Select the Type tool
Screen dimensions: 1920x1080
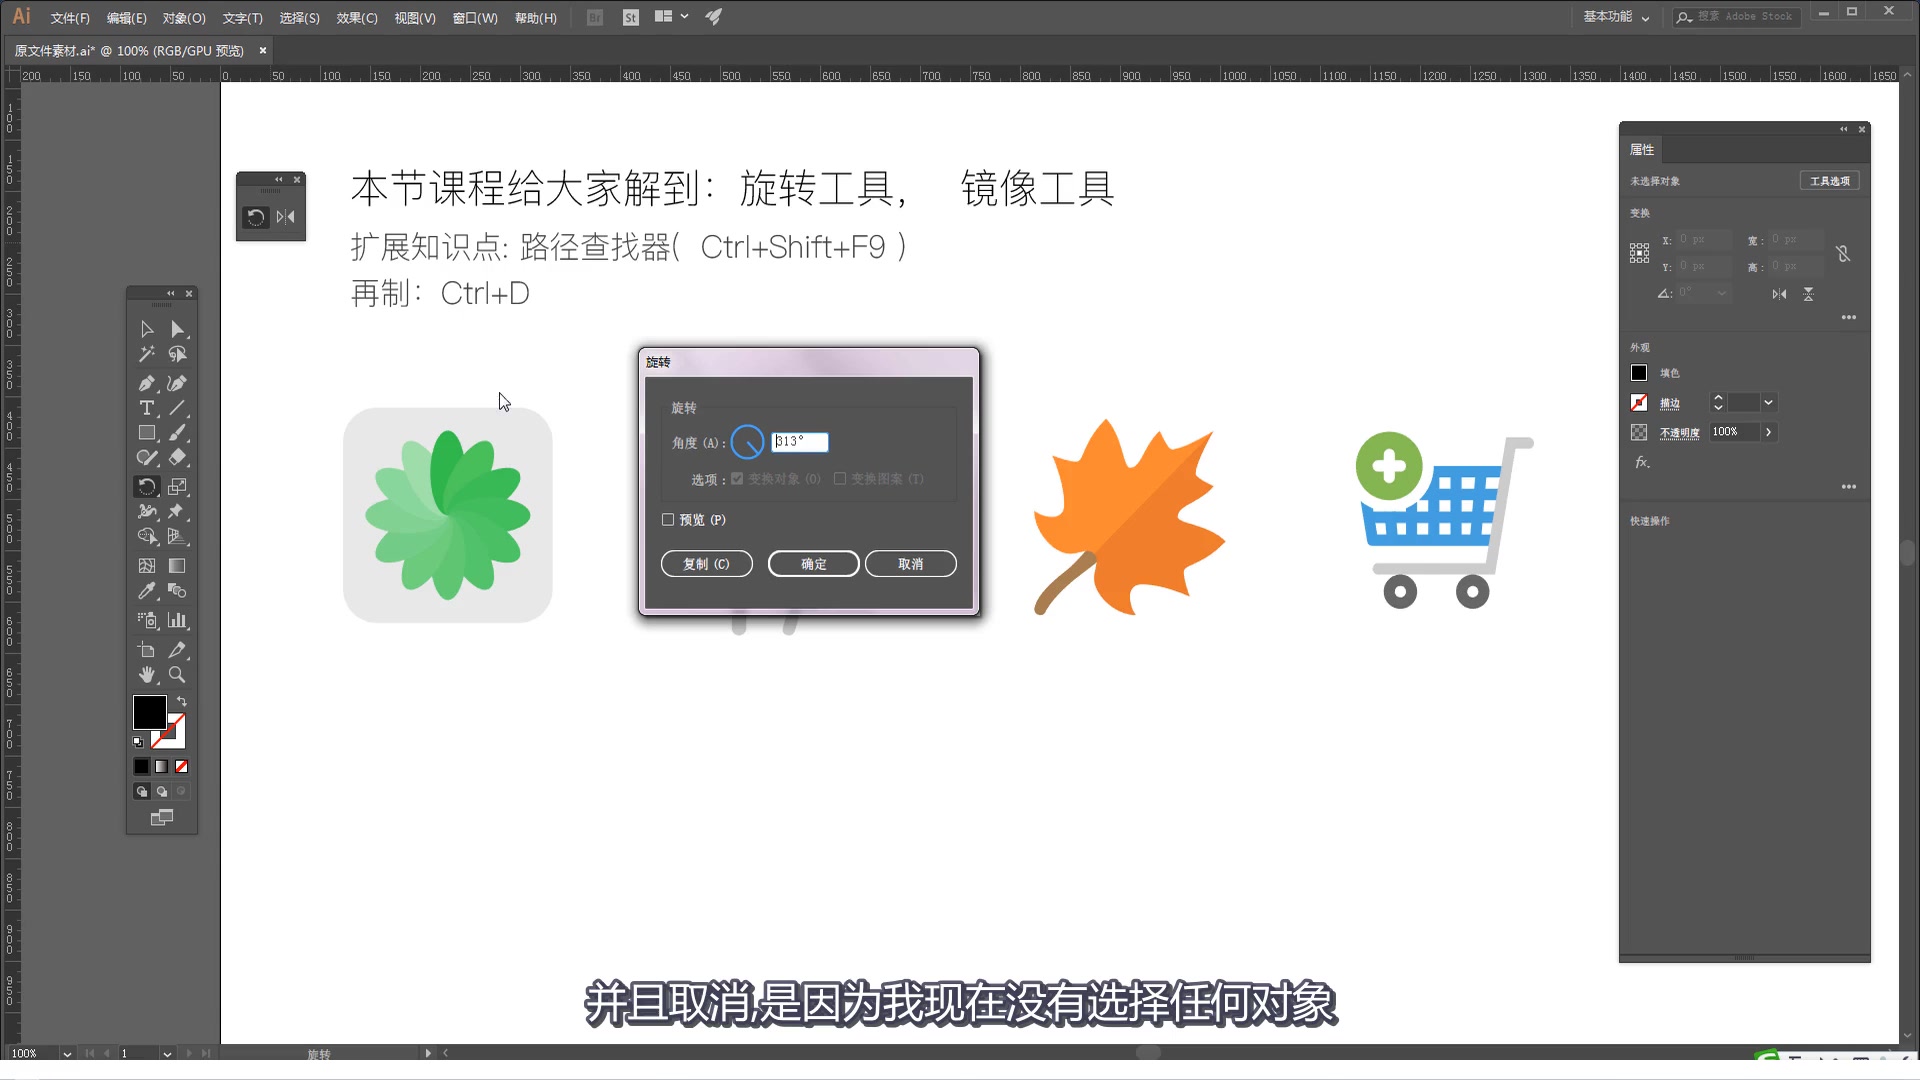[147, 408]
